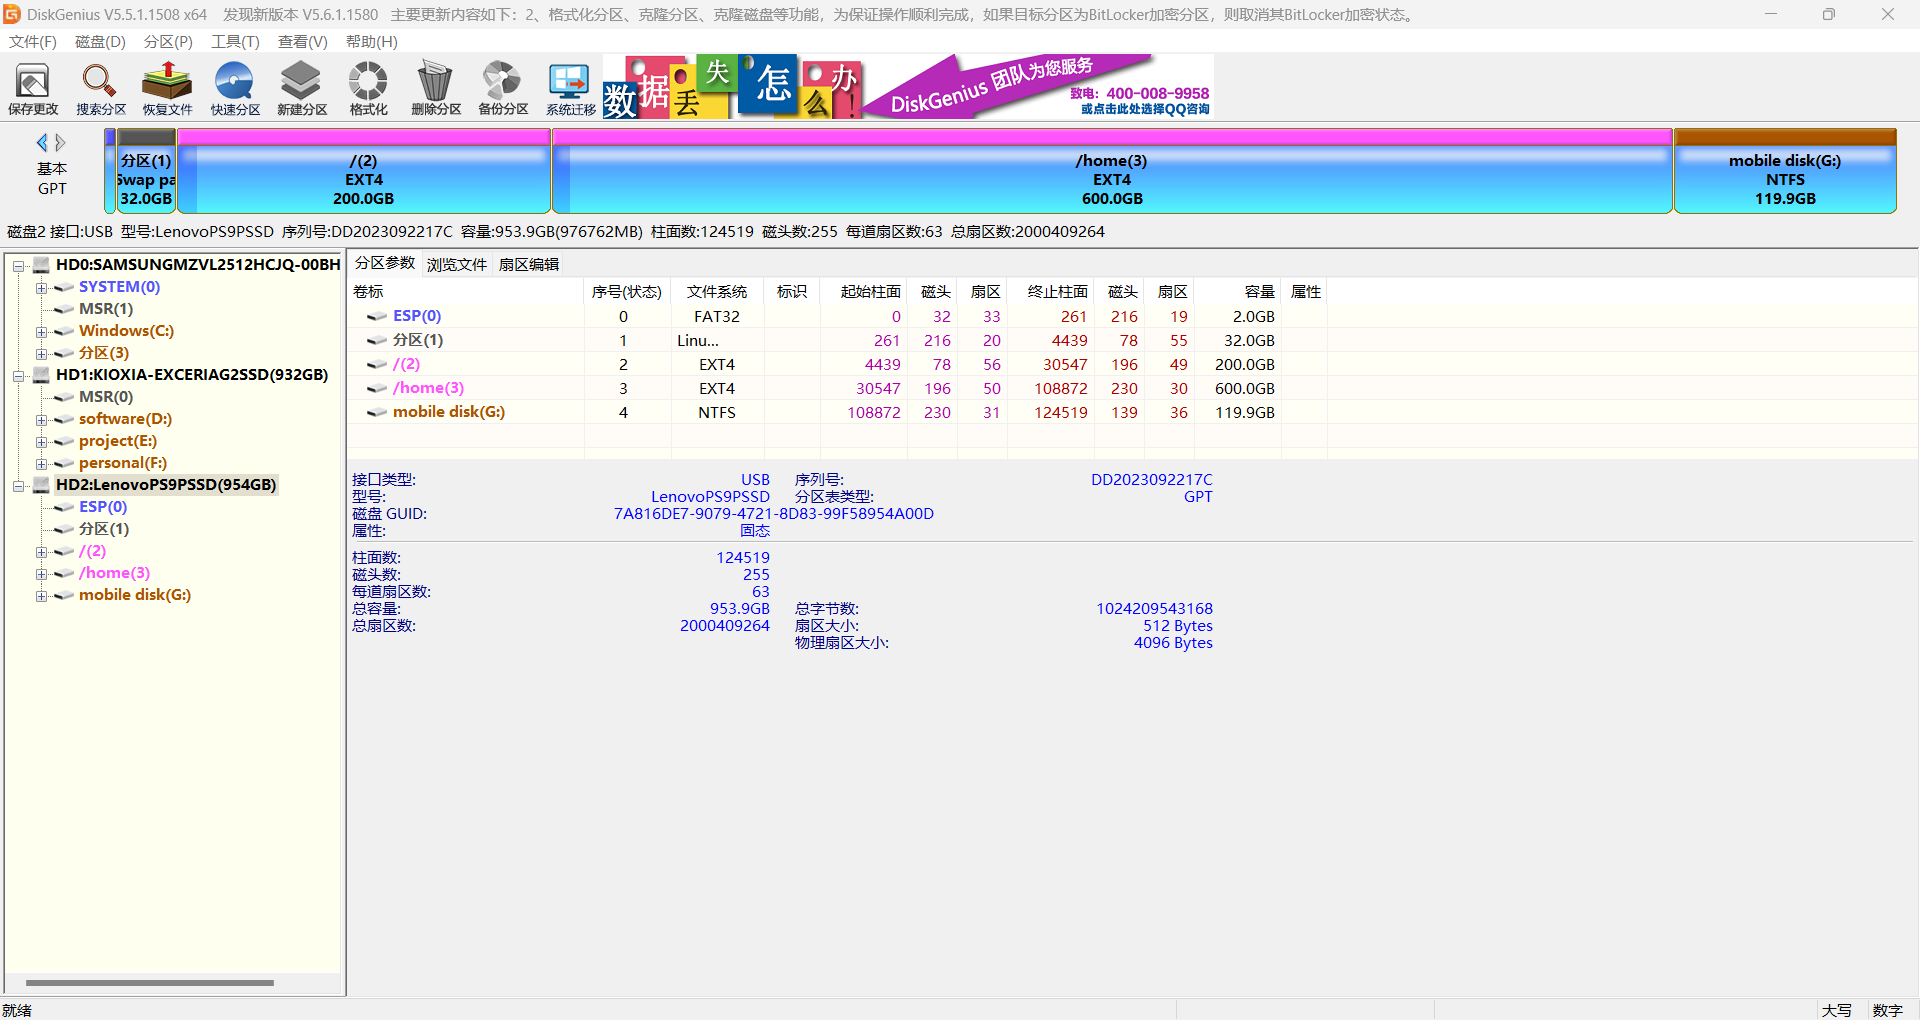Viewport: 1920px width, 1020px height.
Task: Launch Recover Files (恢复文件) tool
Action: pos(167,88)
